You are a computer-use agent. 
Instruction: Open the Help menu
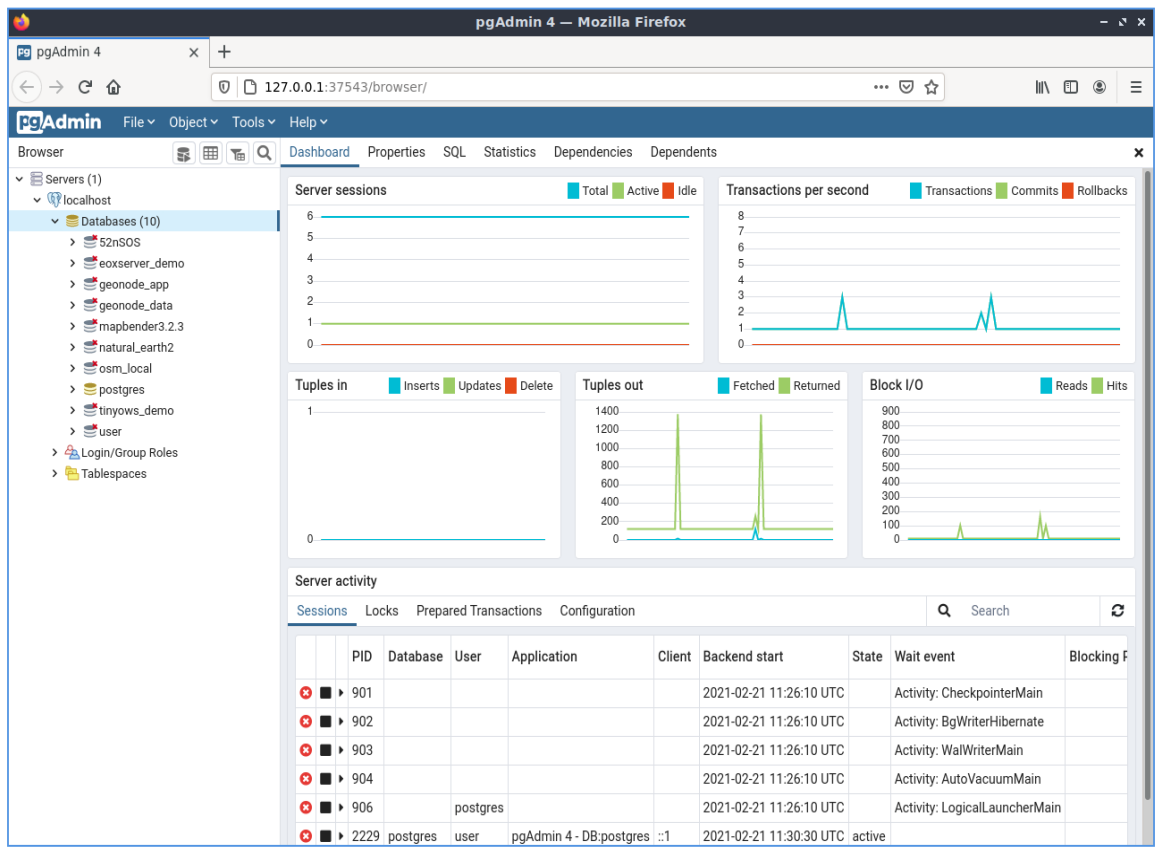tap(308, 122)
